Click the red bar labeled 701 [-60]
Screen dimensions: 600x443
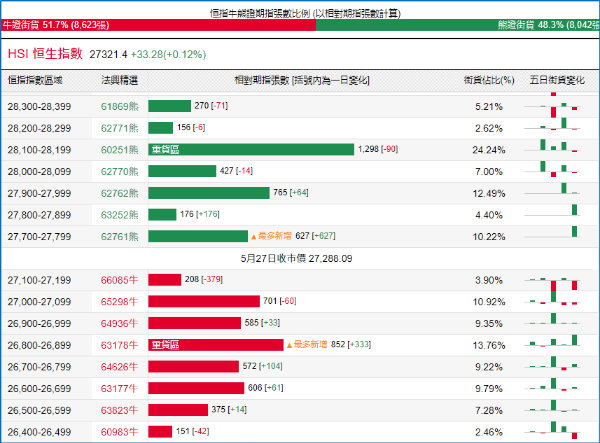(x=204, y=301)
